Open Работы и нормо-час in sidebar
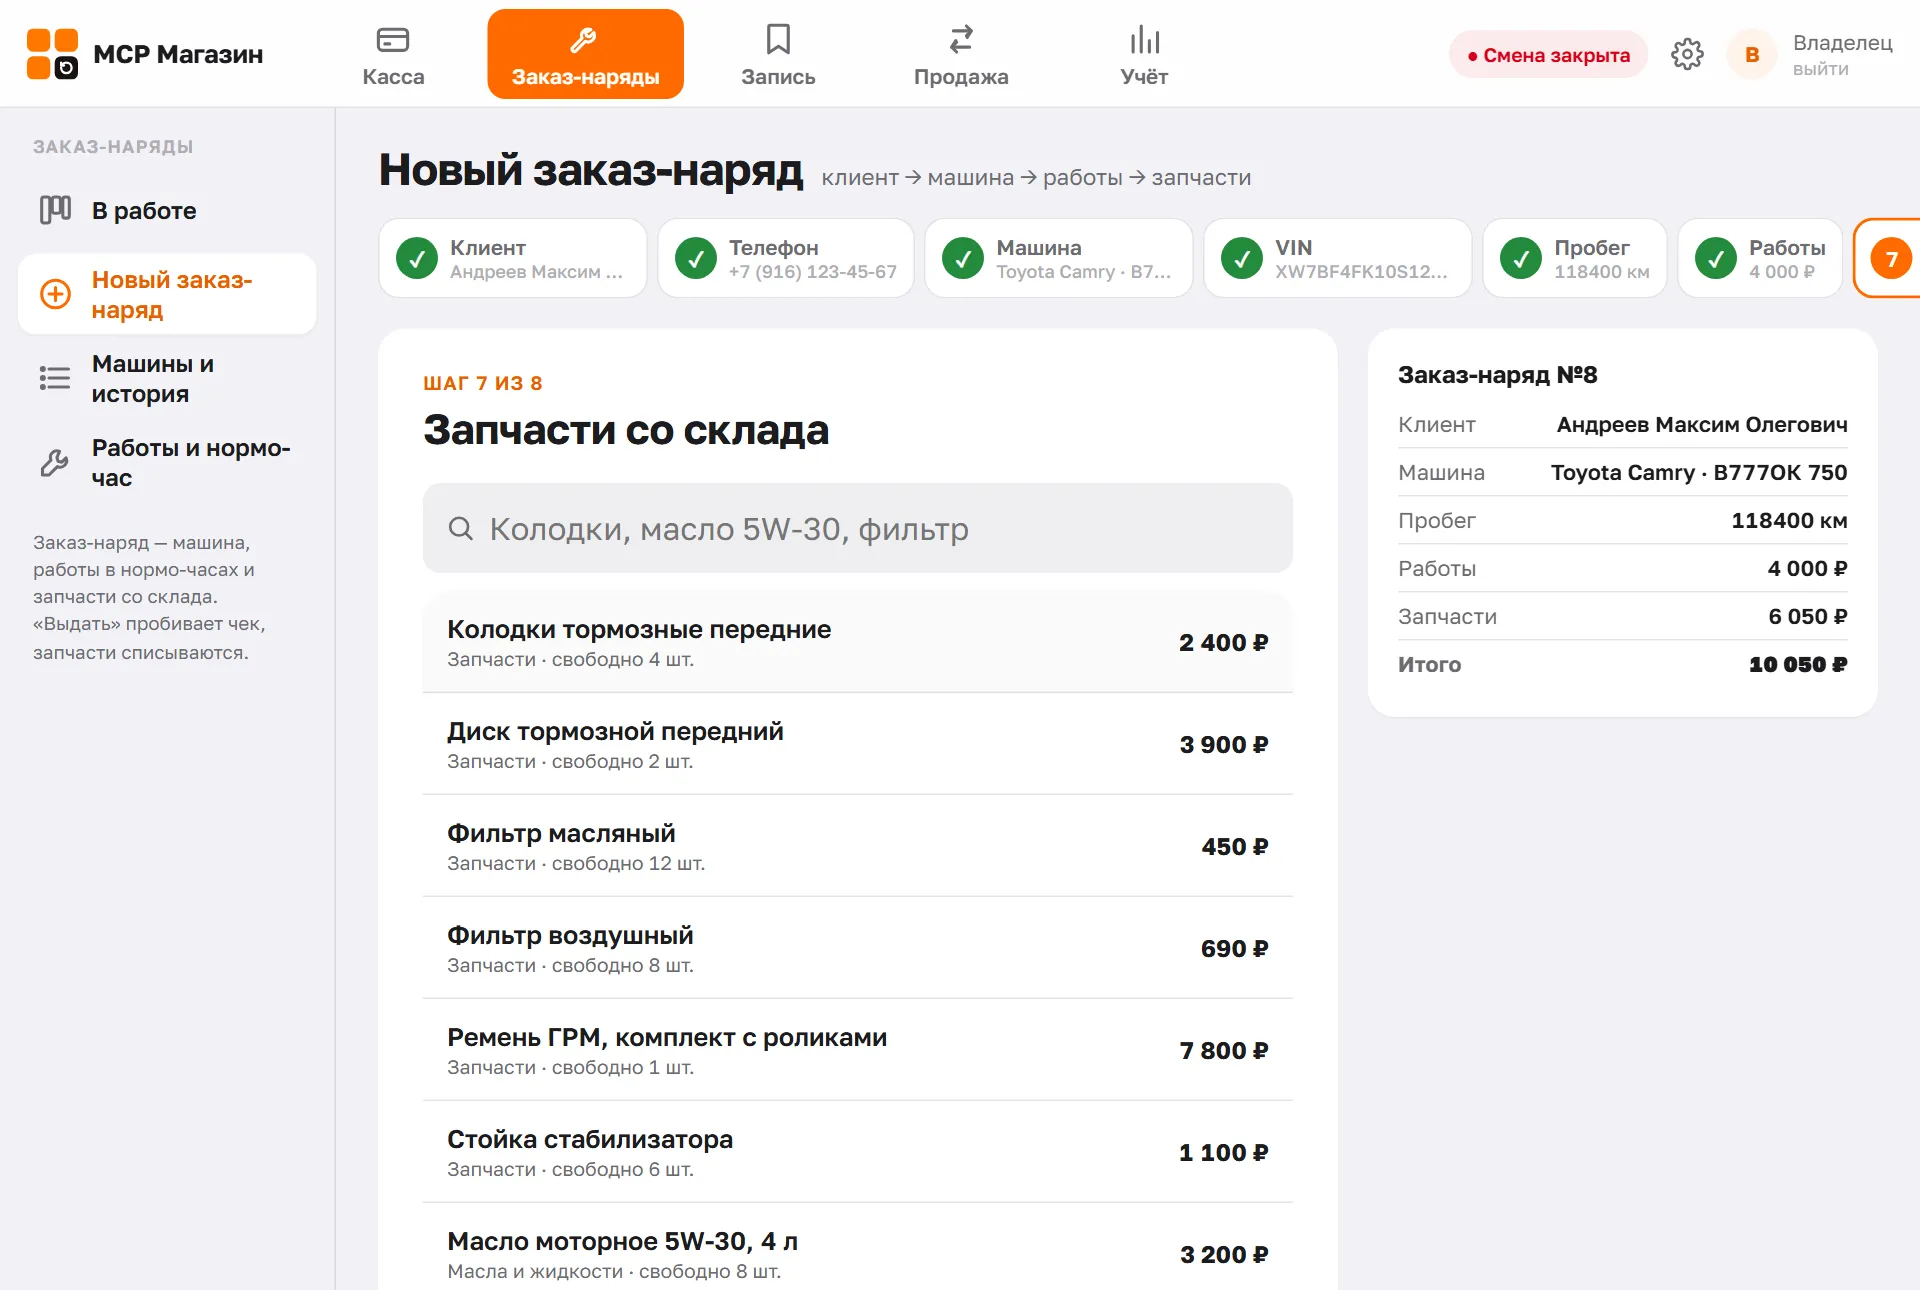The image size is (1920, 1290). pos(167,462)
